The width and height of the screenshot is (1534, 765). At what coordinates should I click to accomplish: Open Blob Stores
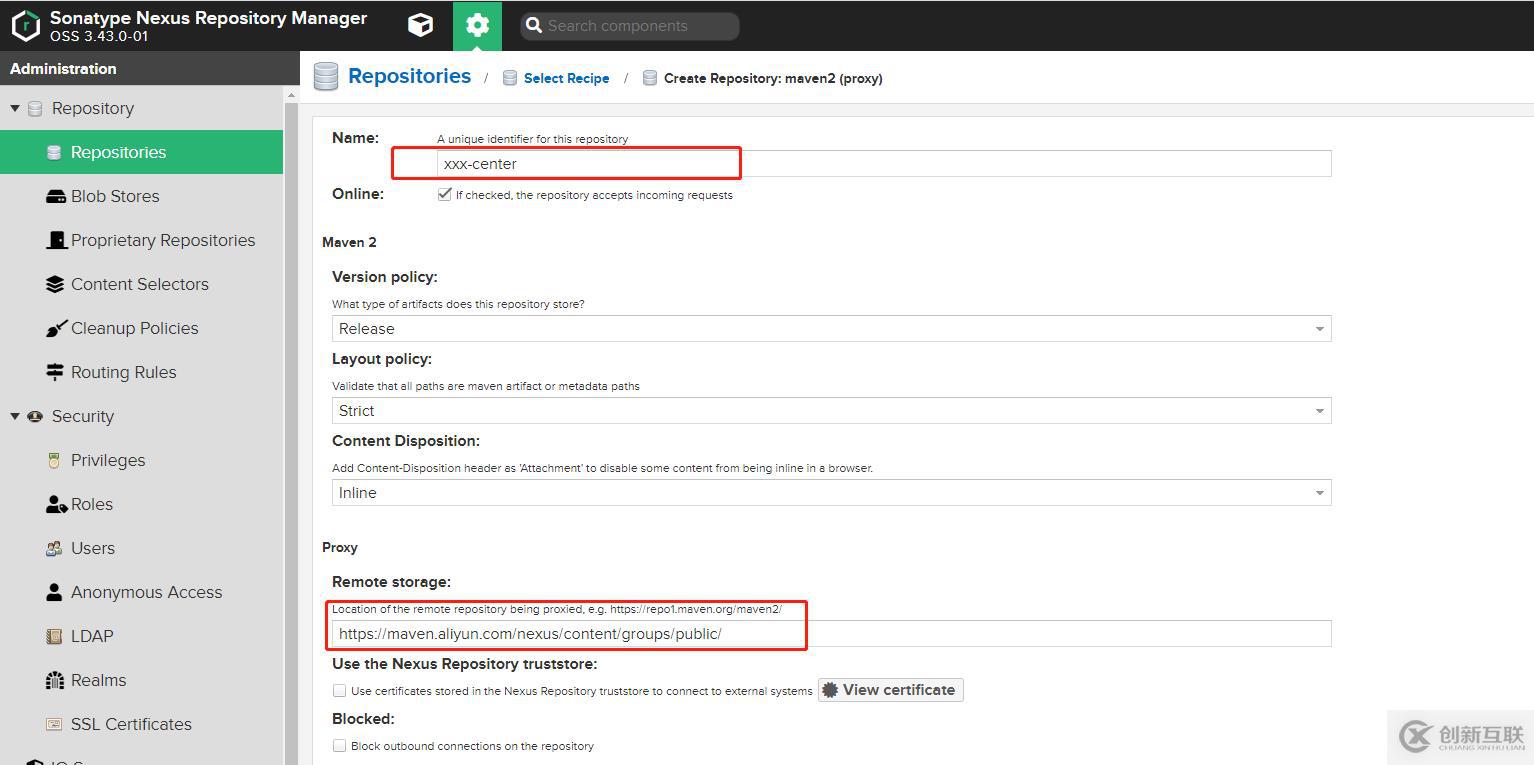(115, 196)
